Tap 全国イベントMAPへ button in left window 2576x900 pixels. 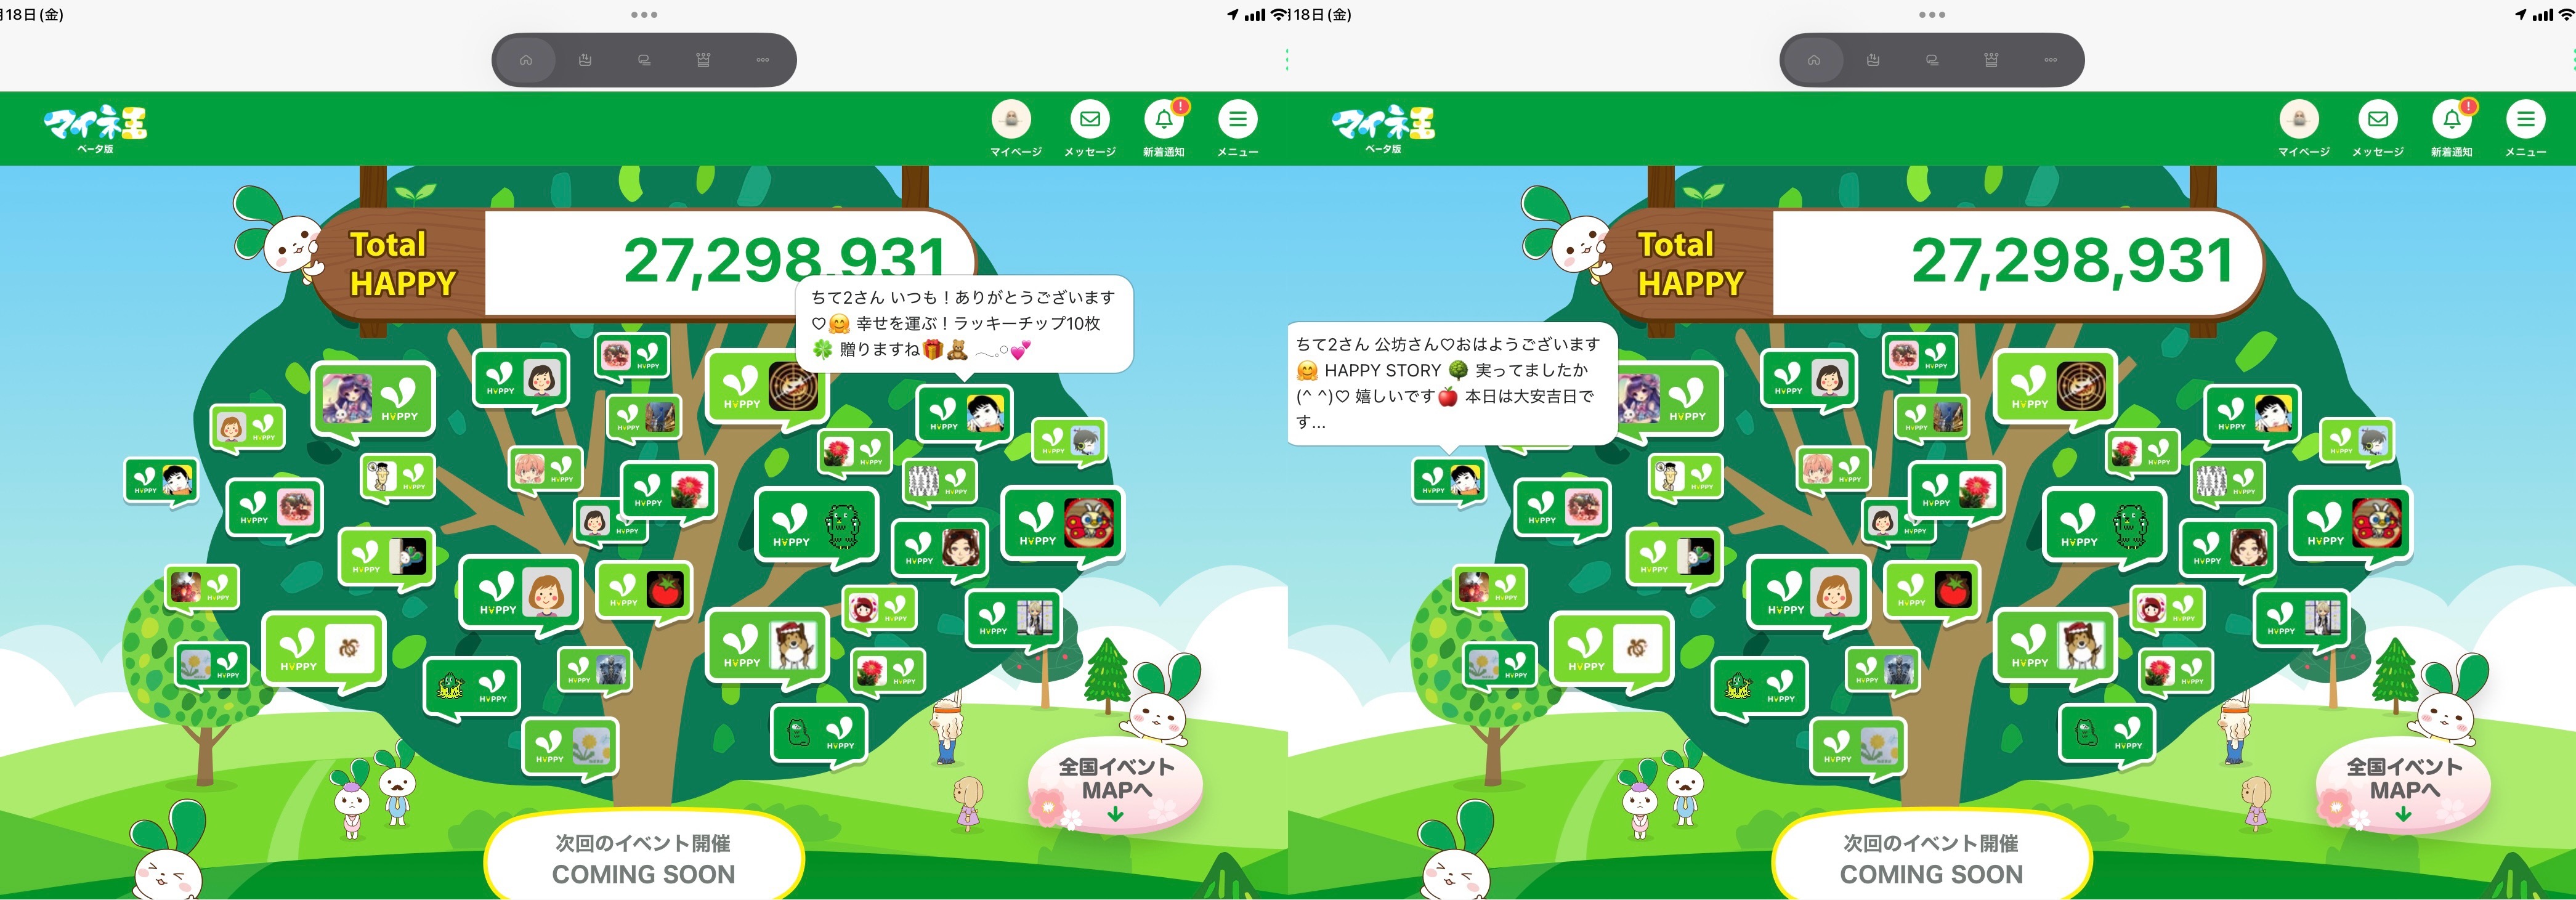[1116, 786]
